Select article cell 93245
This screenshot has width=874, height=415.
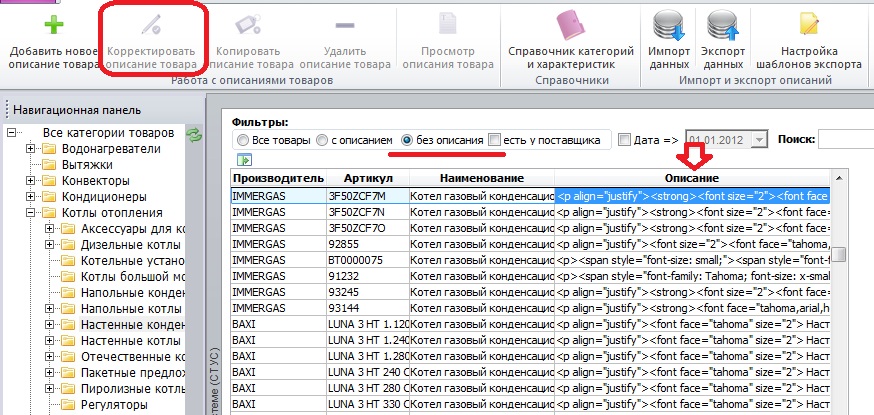pos(368,292)
